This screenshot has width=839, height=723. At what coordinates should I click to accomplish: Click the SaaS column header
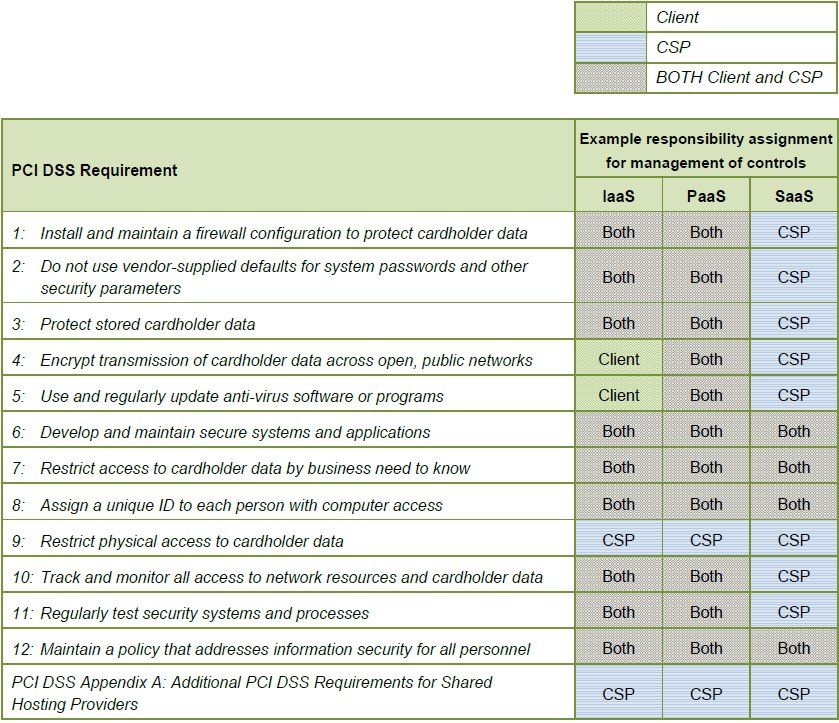(x=794, y=196)
